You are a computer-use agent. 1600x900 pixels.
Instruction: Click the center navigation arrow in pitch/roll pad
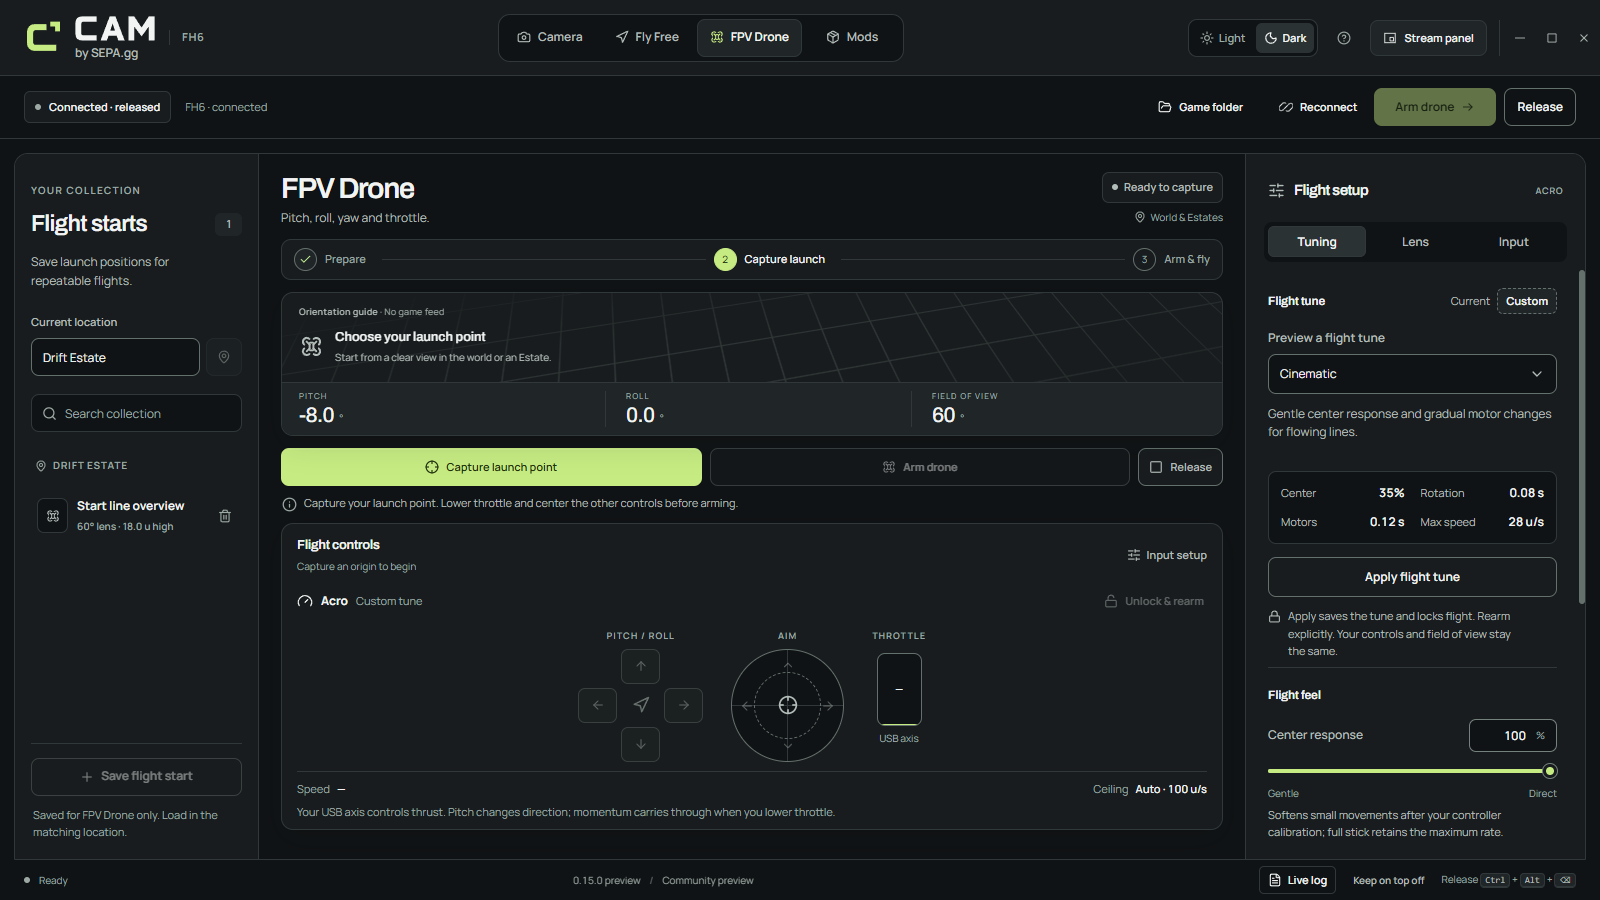coord(641,705)
